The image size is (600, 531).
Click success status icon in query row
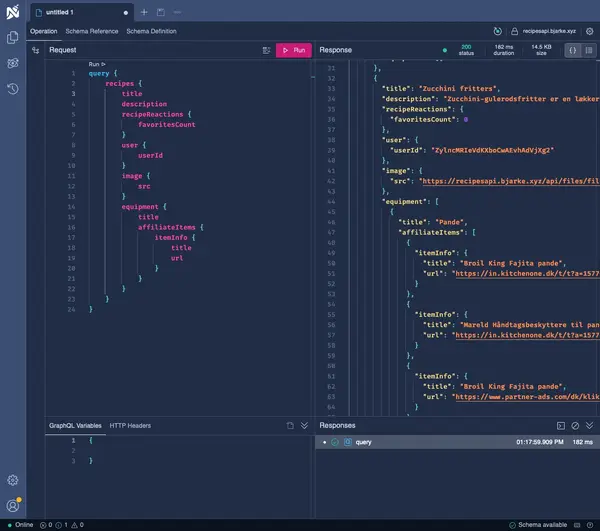click(335, 442)
